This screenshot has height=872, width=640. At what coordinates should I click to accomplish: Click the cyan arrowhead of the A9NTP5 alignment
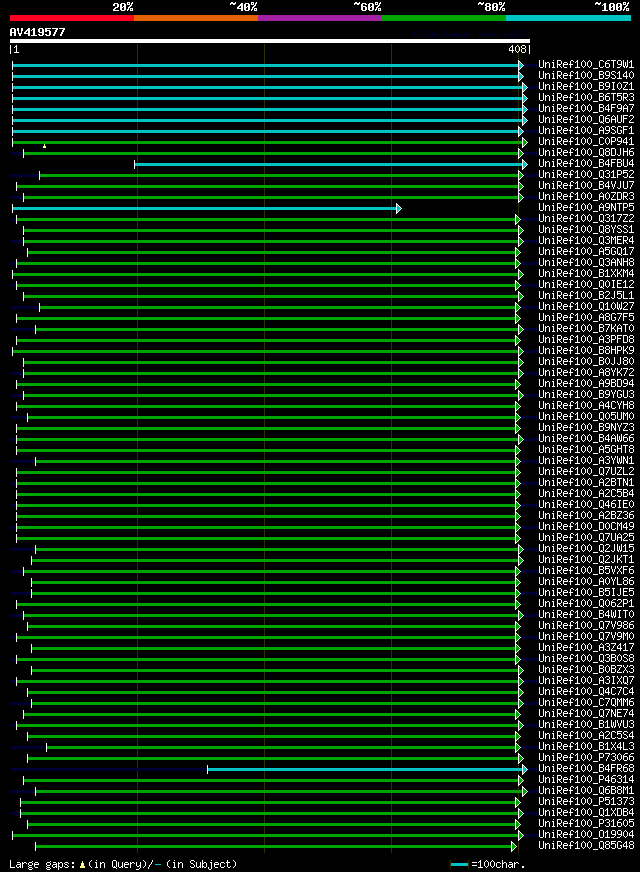pyautogui.click(x=399, y=209)
